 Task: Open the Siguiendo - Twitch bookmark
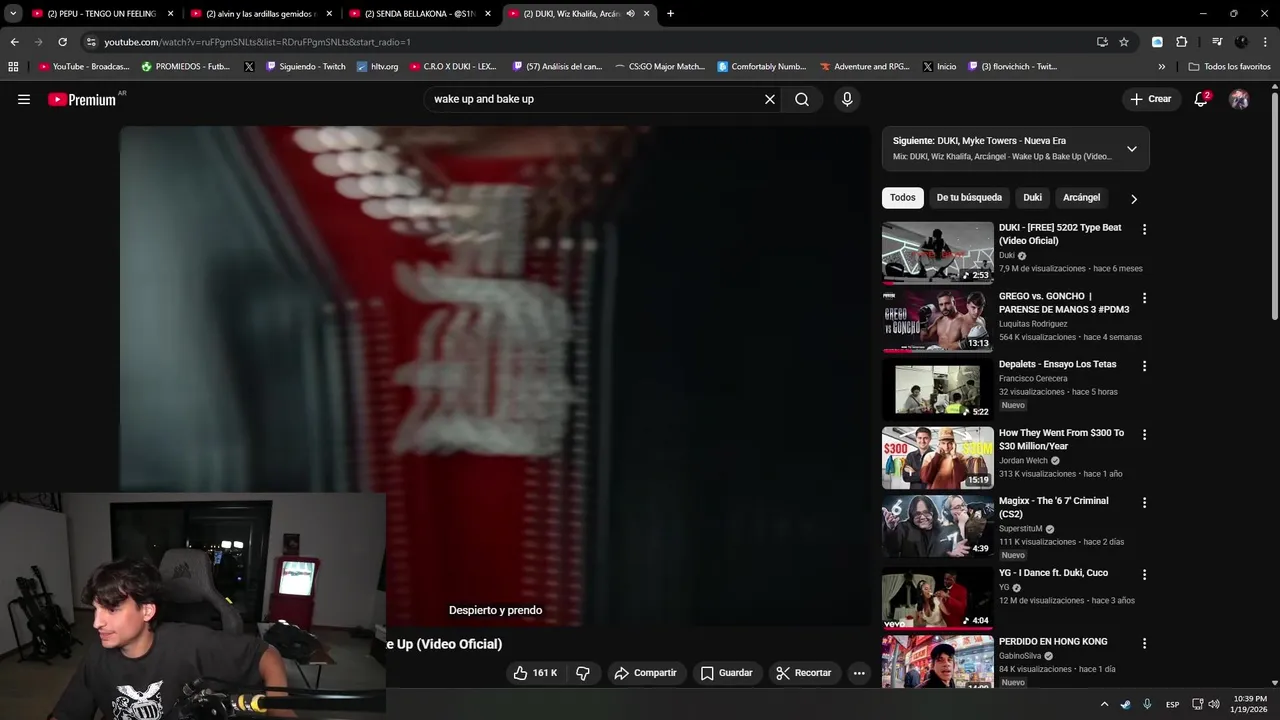(305, 67)
